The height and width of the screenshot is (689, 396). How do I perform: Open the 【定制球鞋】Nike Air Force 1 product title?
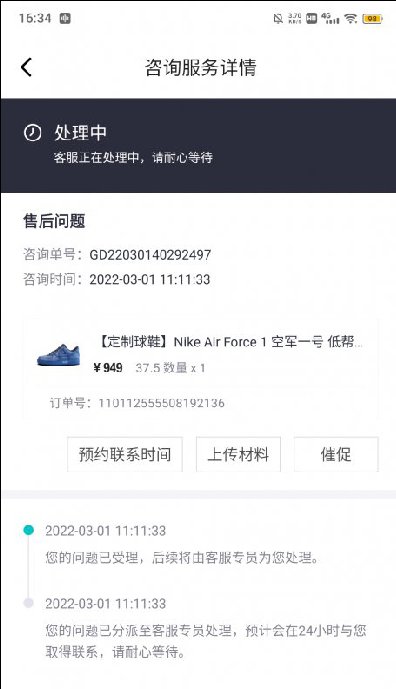point(229,342)
